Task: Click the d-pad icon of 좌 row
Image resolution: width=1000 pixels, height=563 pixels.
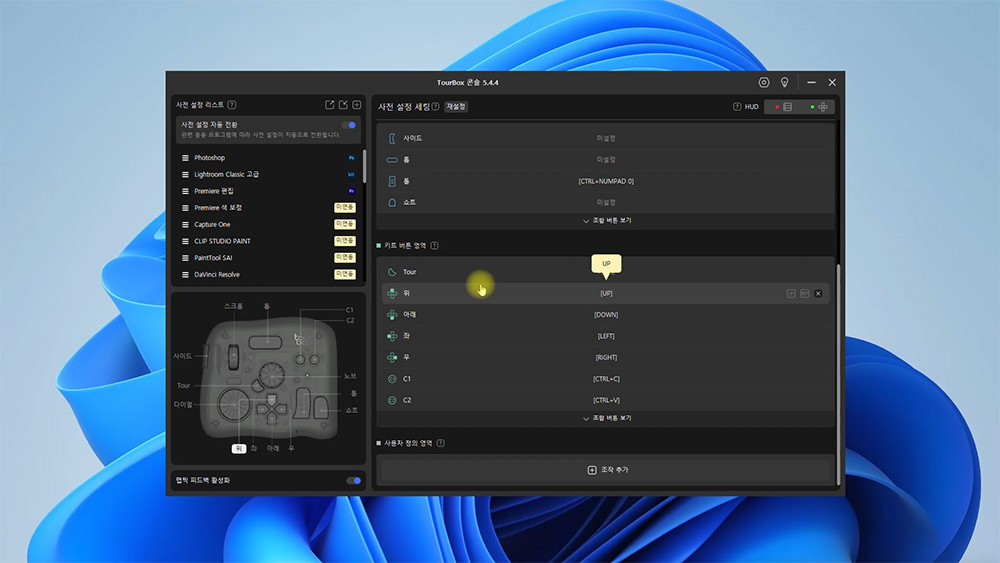Action: click(392, 336)
